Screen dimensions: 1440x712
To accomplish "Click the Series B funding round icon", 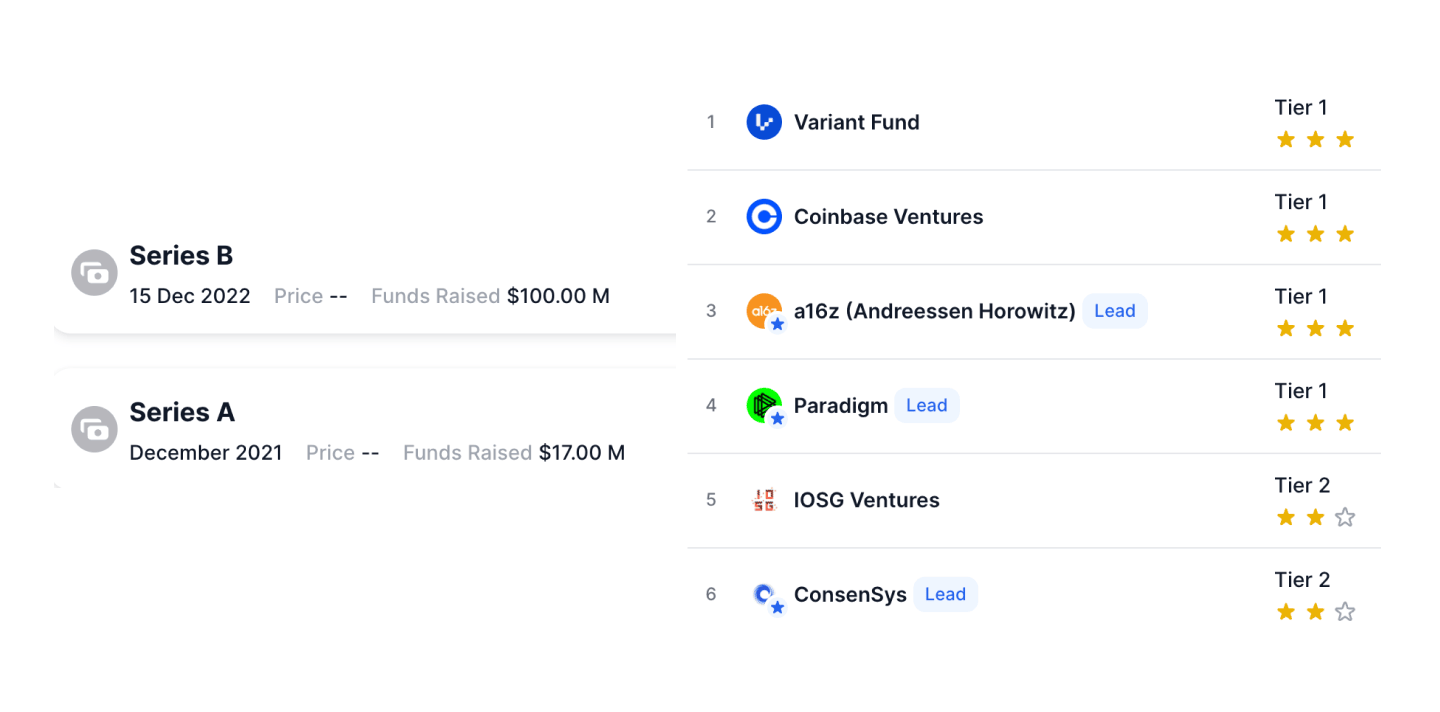I will point(95,272).
